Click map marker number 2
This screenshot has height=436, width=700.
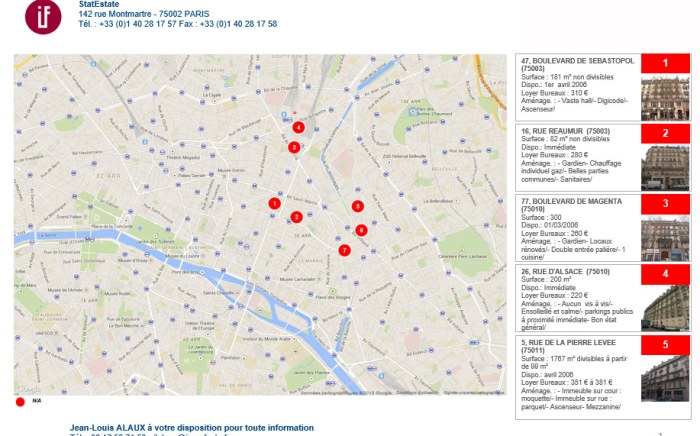pyautogui.click(x=296, y=217)
